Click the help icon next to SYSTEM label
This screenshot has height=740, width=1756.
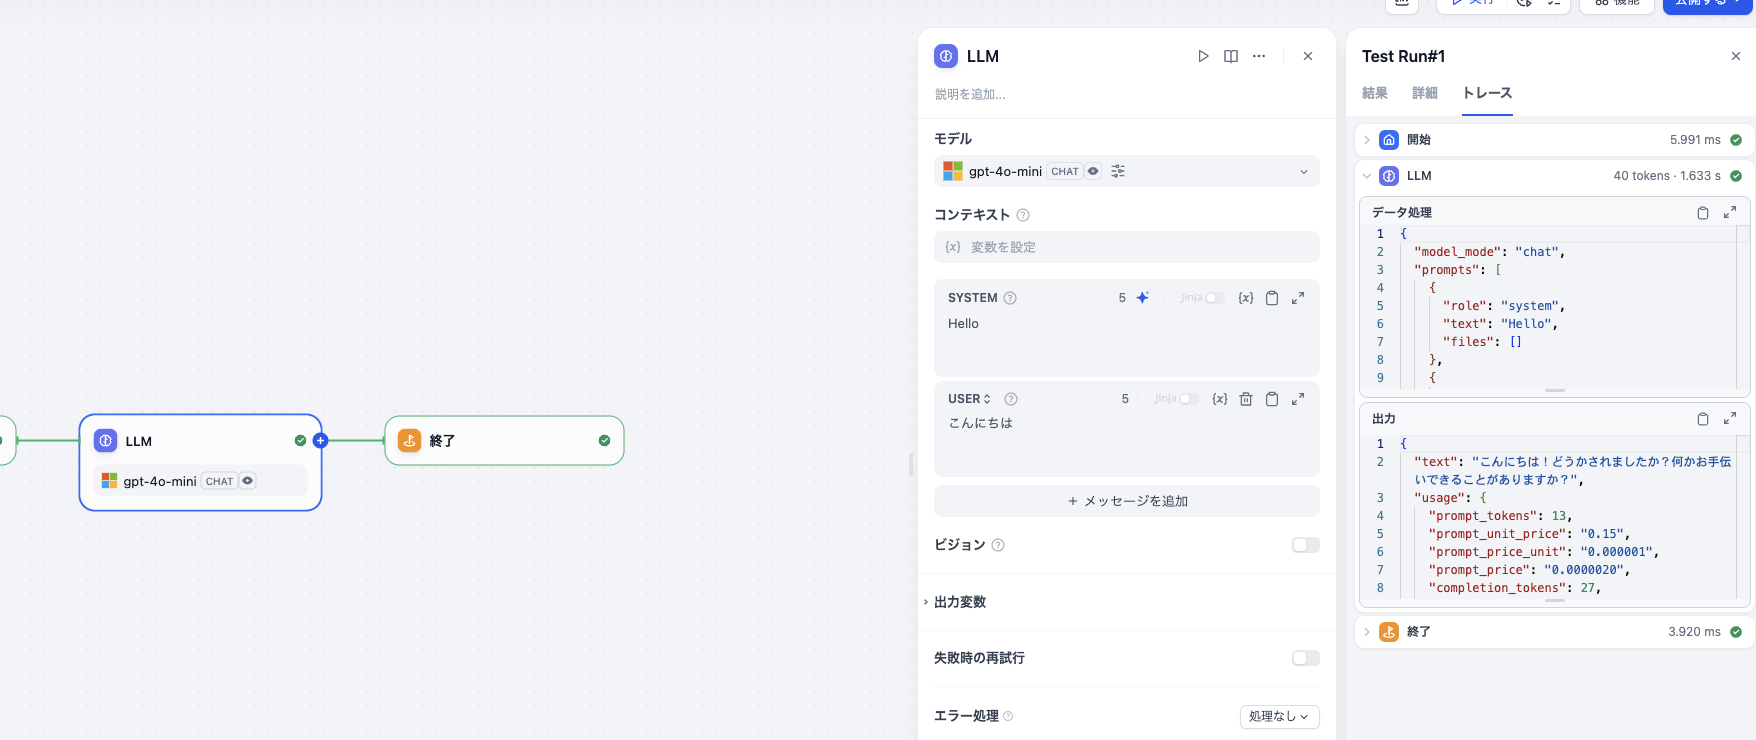coord(1010,298)
